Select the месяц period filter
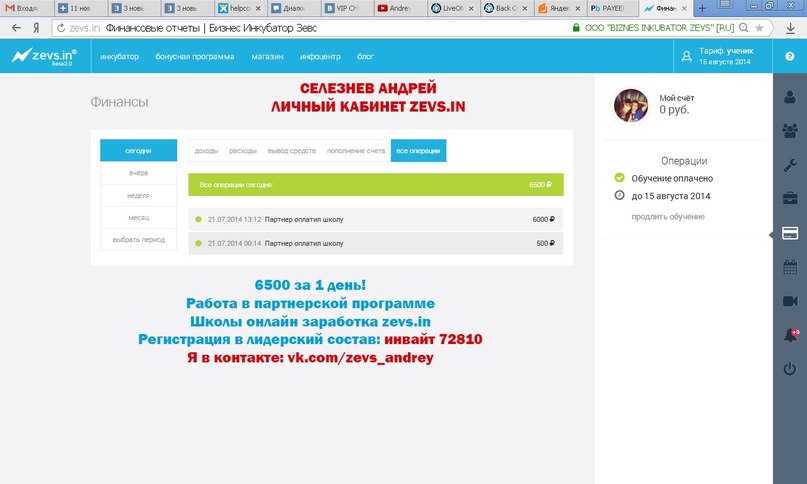 coord(138,218)
